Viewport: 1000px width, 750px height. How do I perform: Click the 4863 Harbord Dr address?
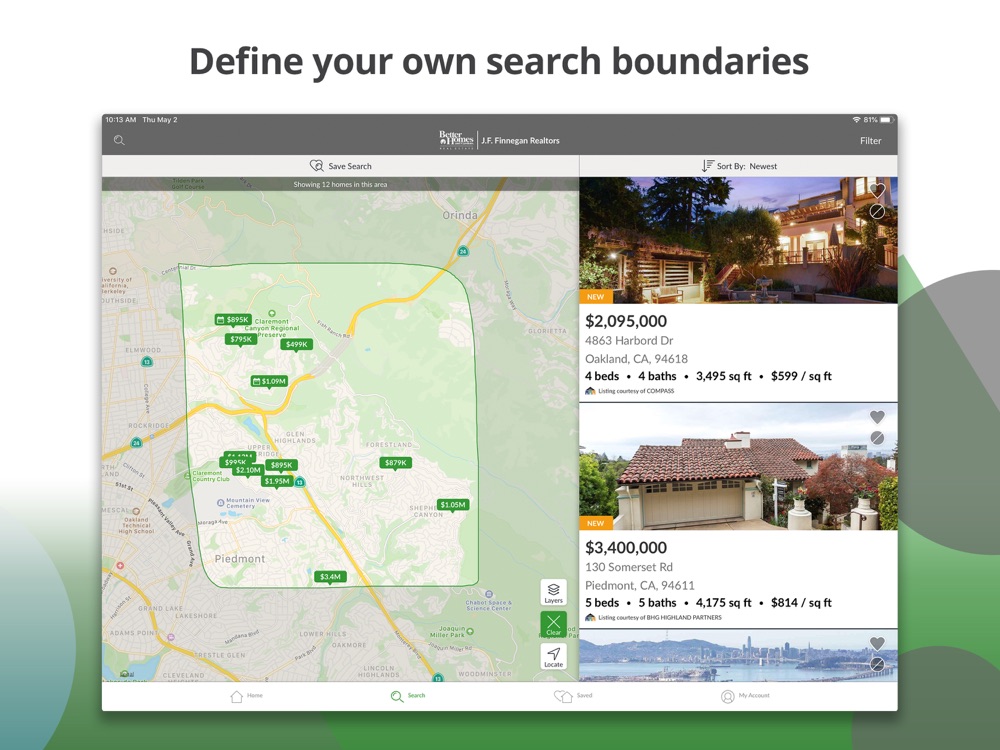(x=629, y=341)
